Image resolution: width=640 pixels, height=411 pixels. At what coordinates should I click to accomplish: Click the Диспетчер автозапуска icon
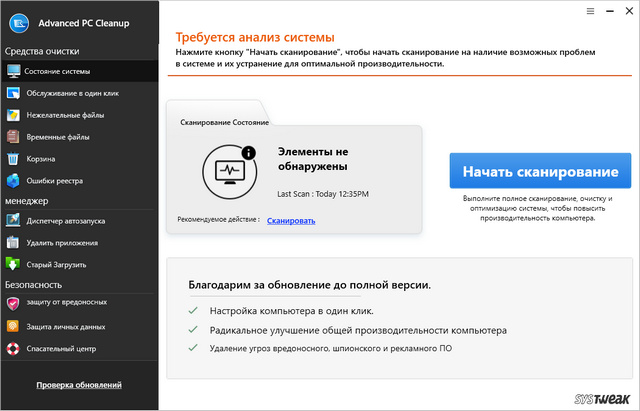[13, 220]
